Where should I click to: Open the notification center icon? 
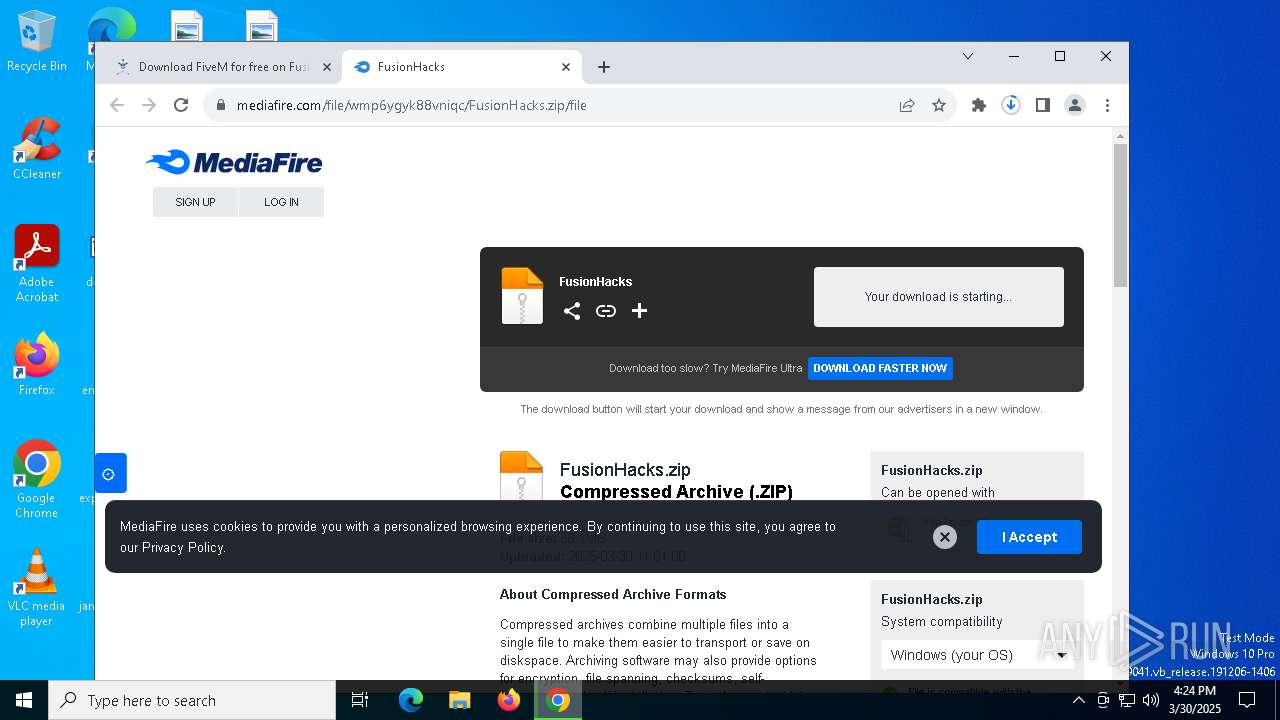(x=1247, y=700)
